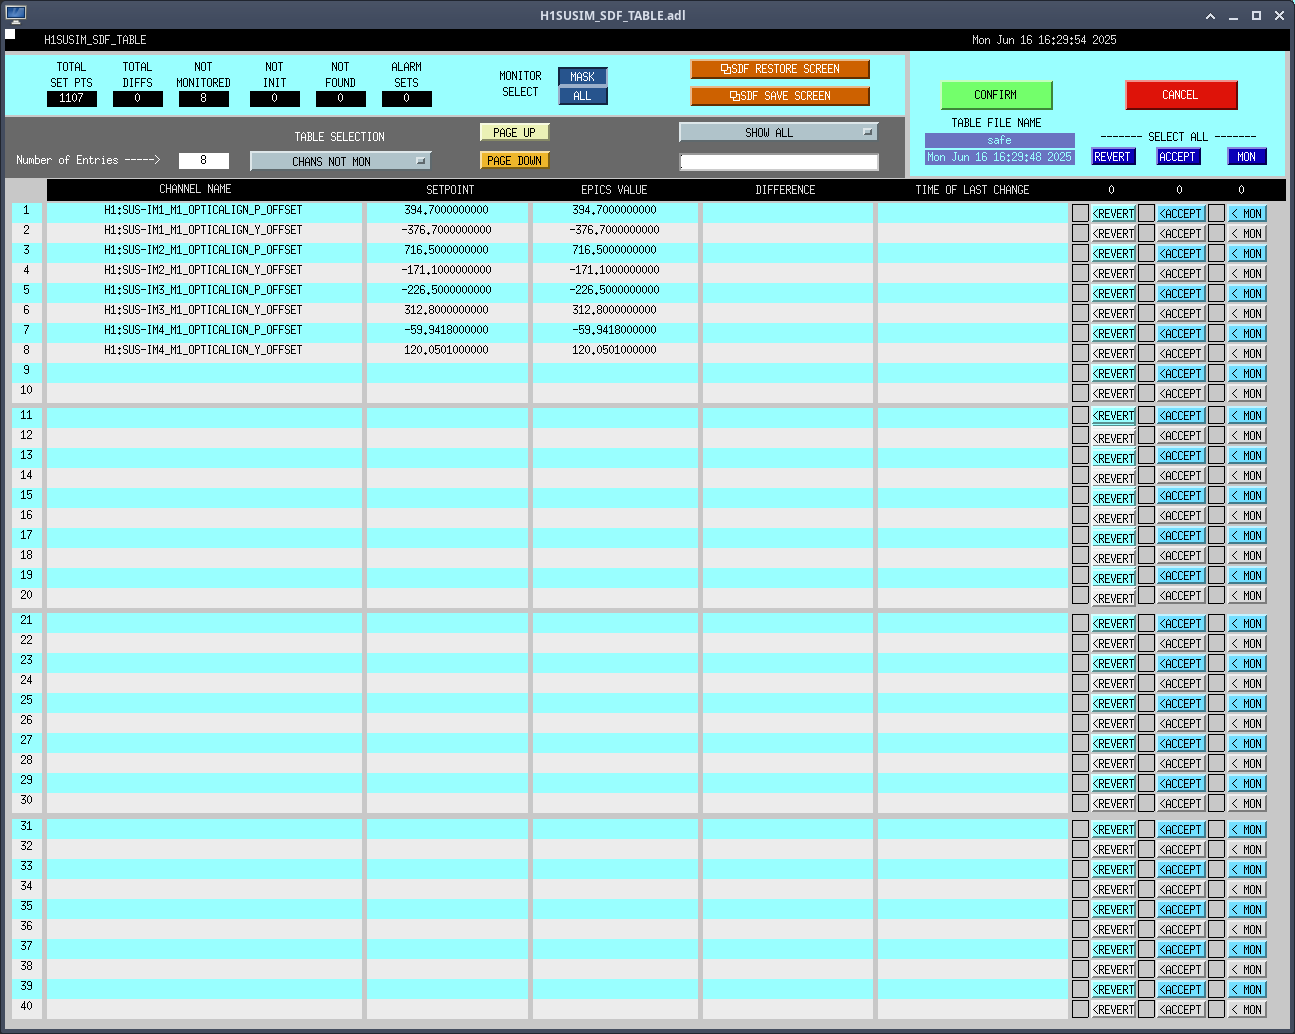Screen dimensions: 1295x1034
Task: Select MASK under Monitor Select
Action: tap(582, 77)
